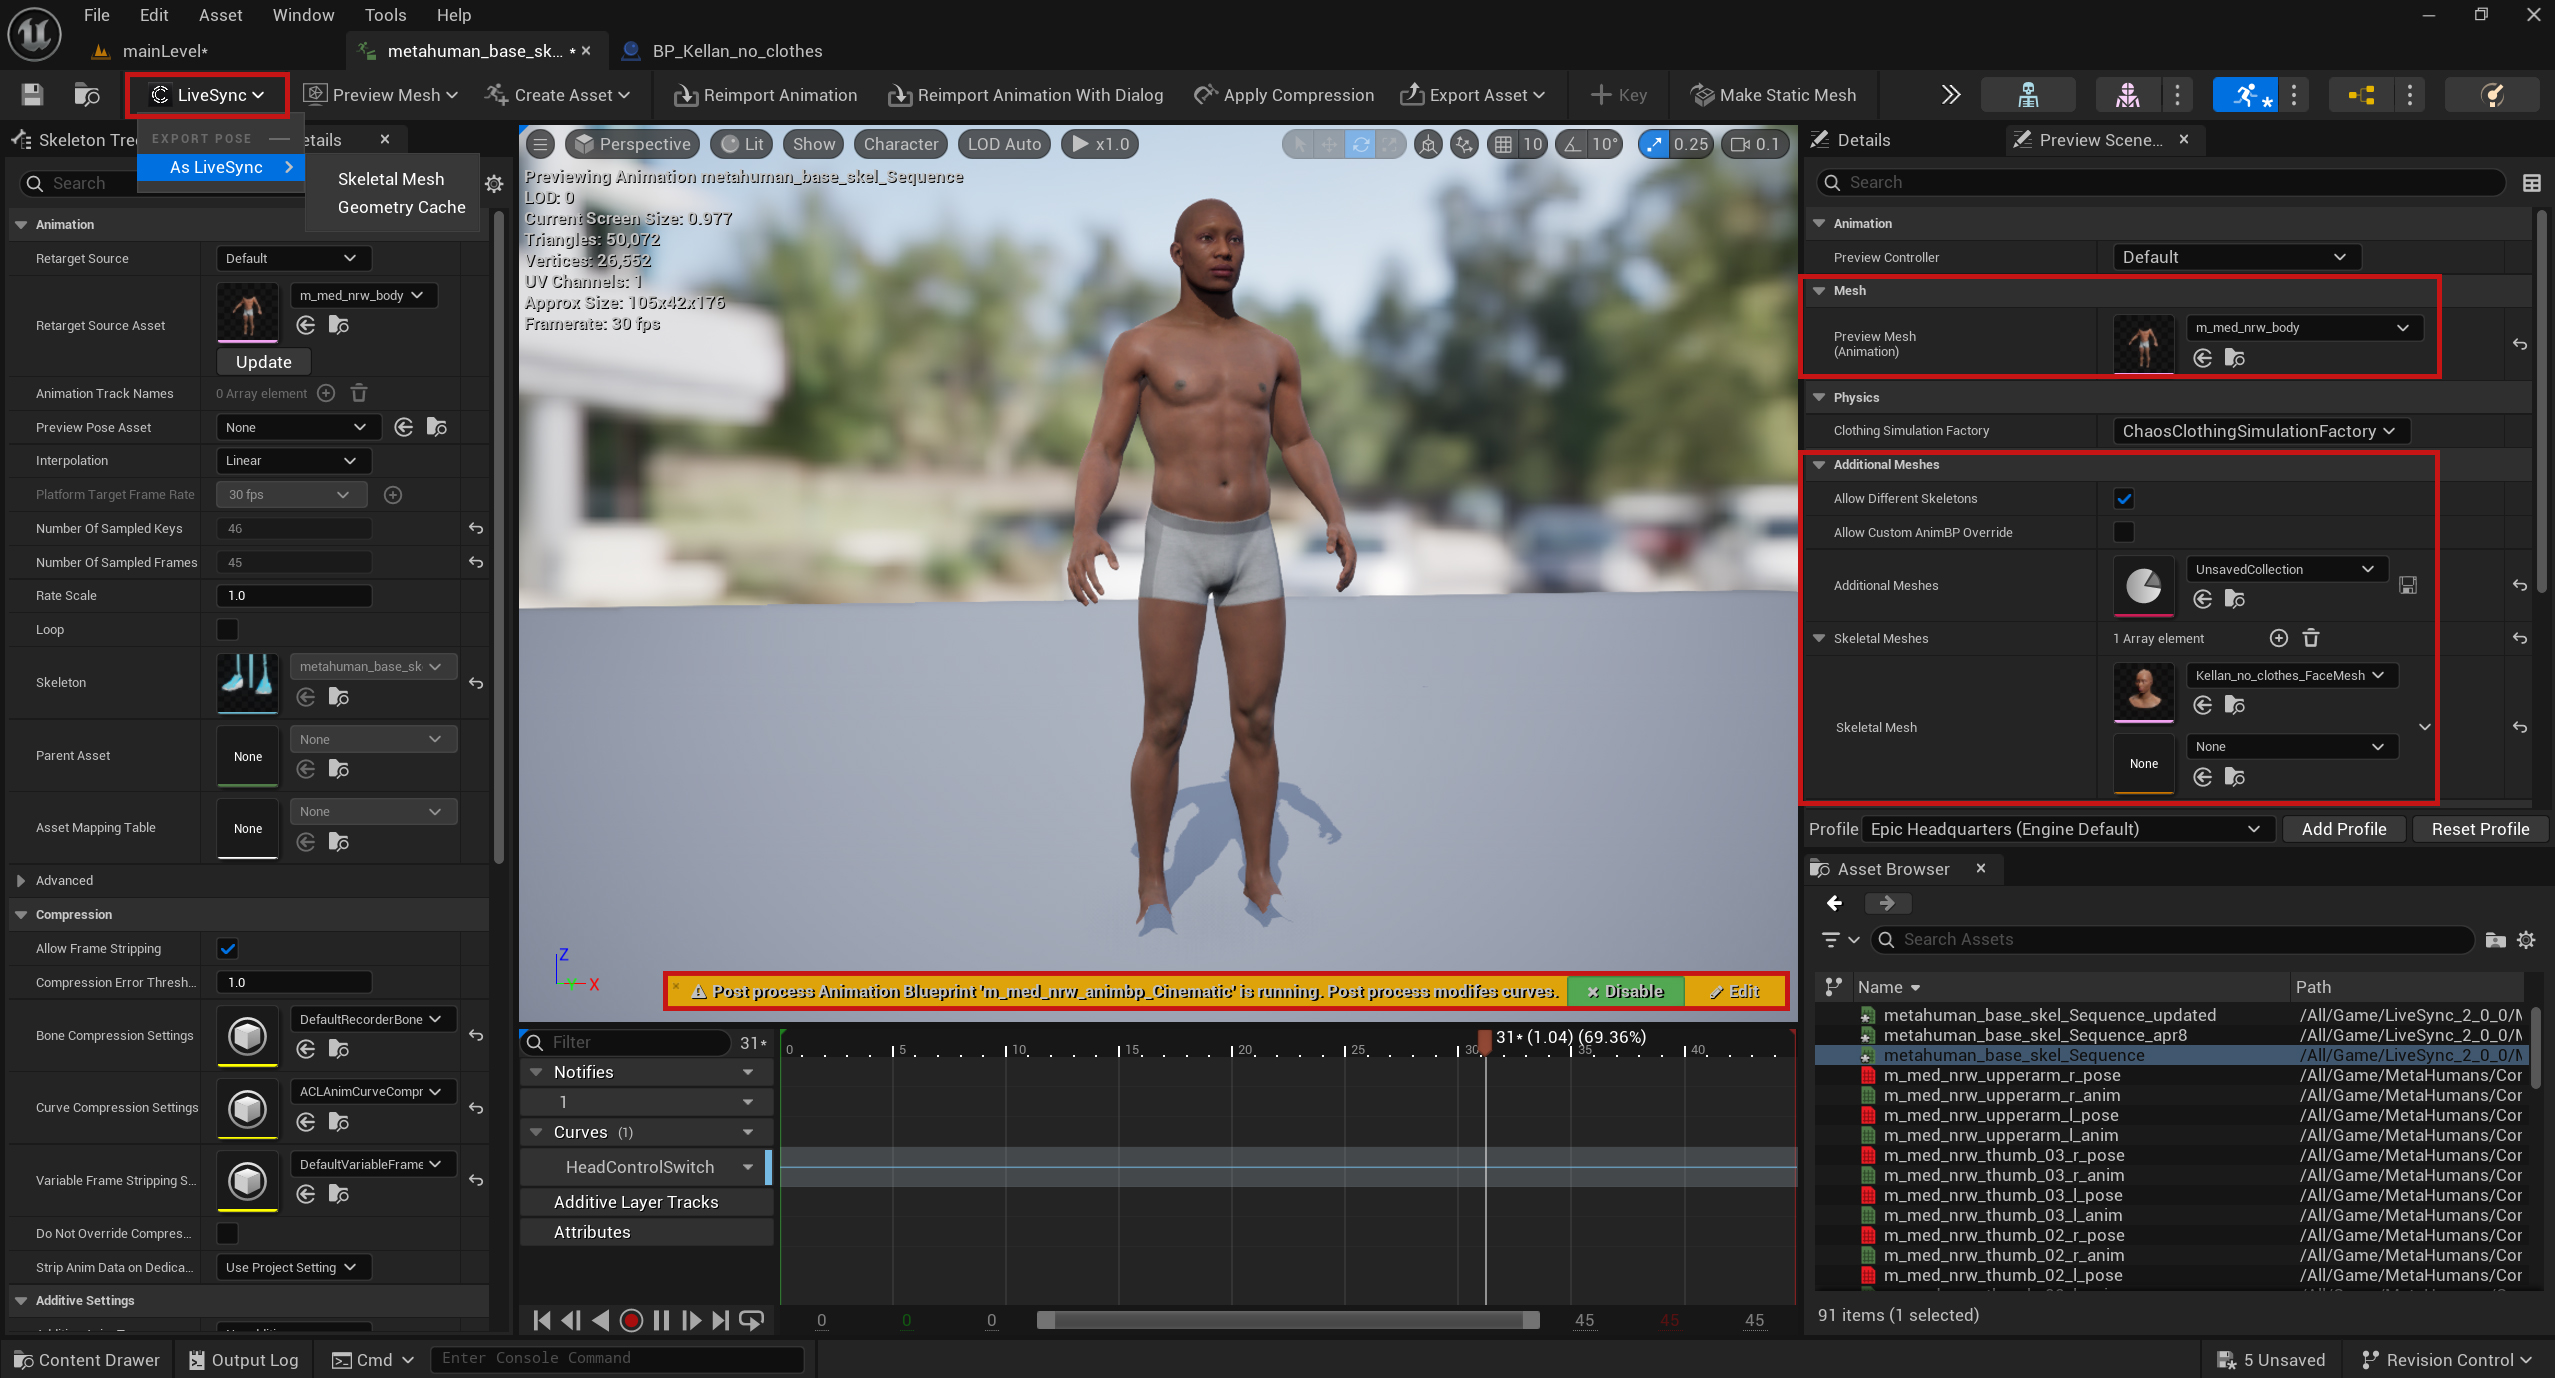Open the Content Drawer

[87, 1360]
